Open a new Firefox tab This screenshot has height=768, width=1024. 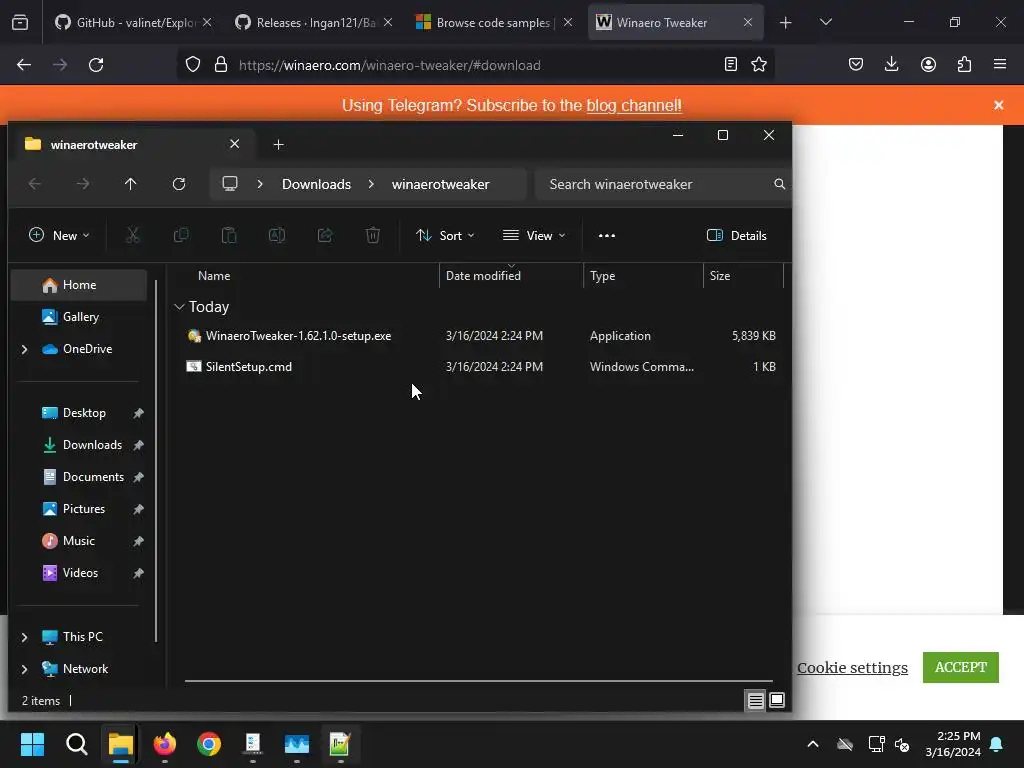(786, 23)
